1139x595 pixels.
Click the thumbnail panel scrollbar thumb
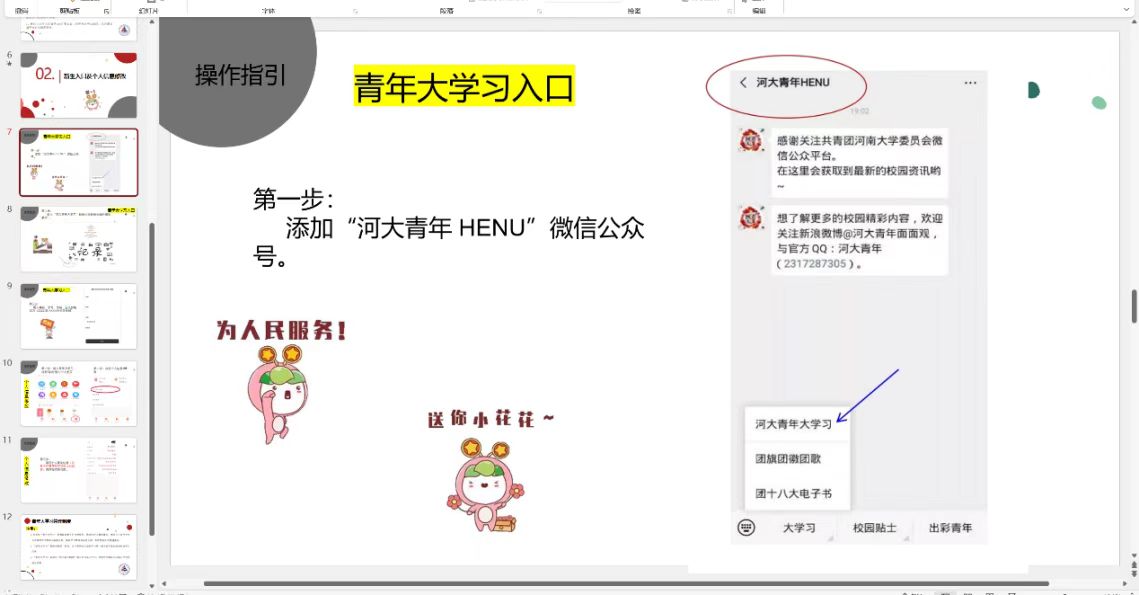pos(152,379)
